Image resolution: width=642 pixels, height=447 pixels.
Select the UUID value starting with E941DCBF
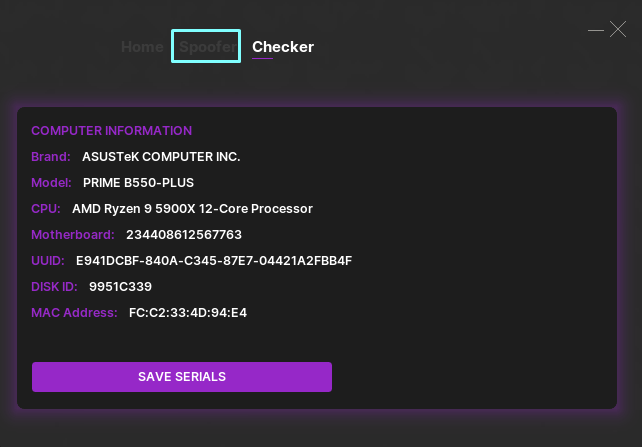[214, 261]
